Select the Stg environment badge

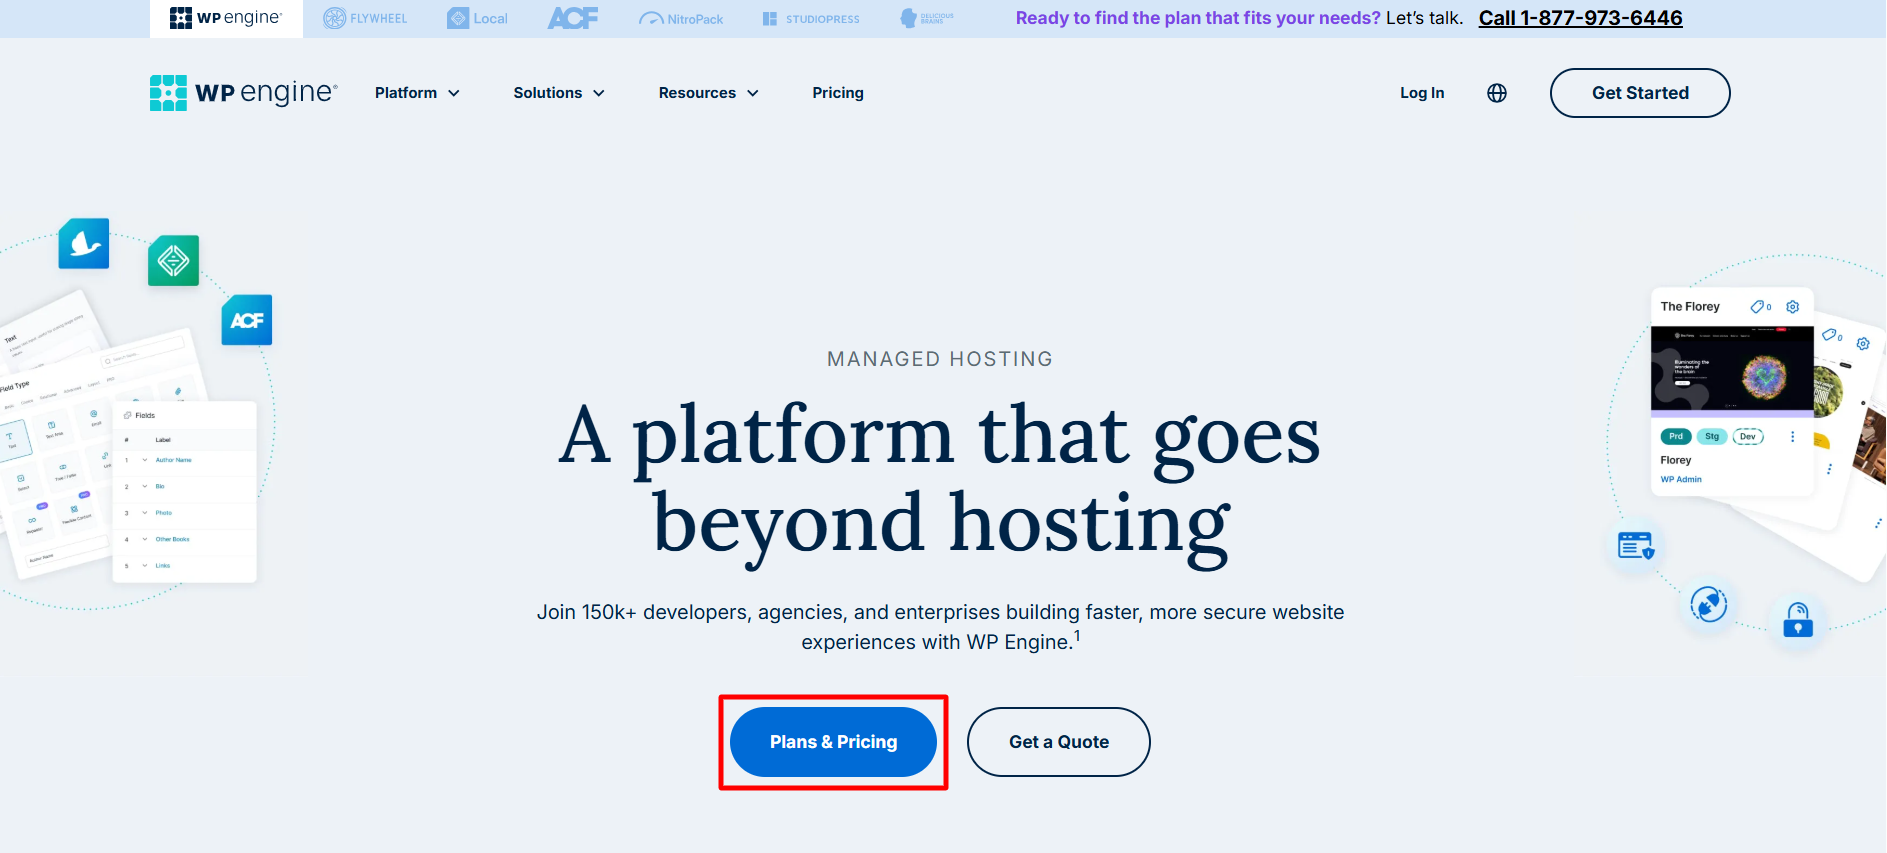coord(1712,437)
